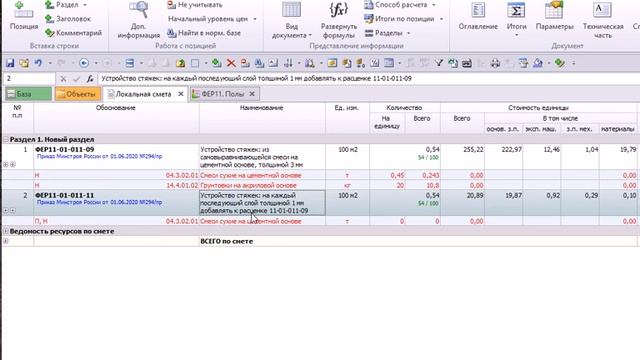The image size is (640, 360).
Task: Open the undo history dropdown arrow
Action: tap(50, 63)
